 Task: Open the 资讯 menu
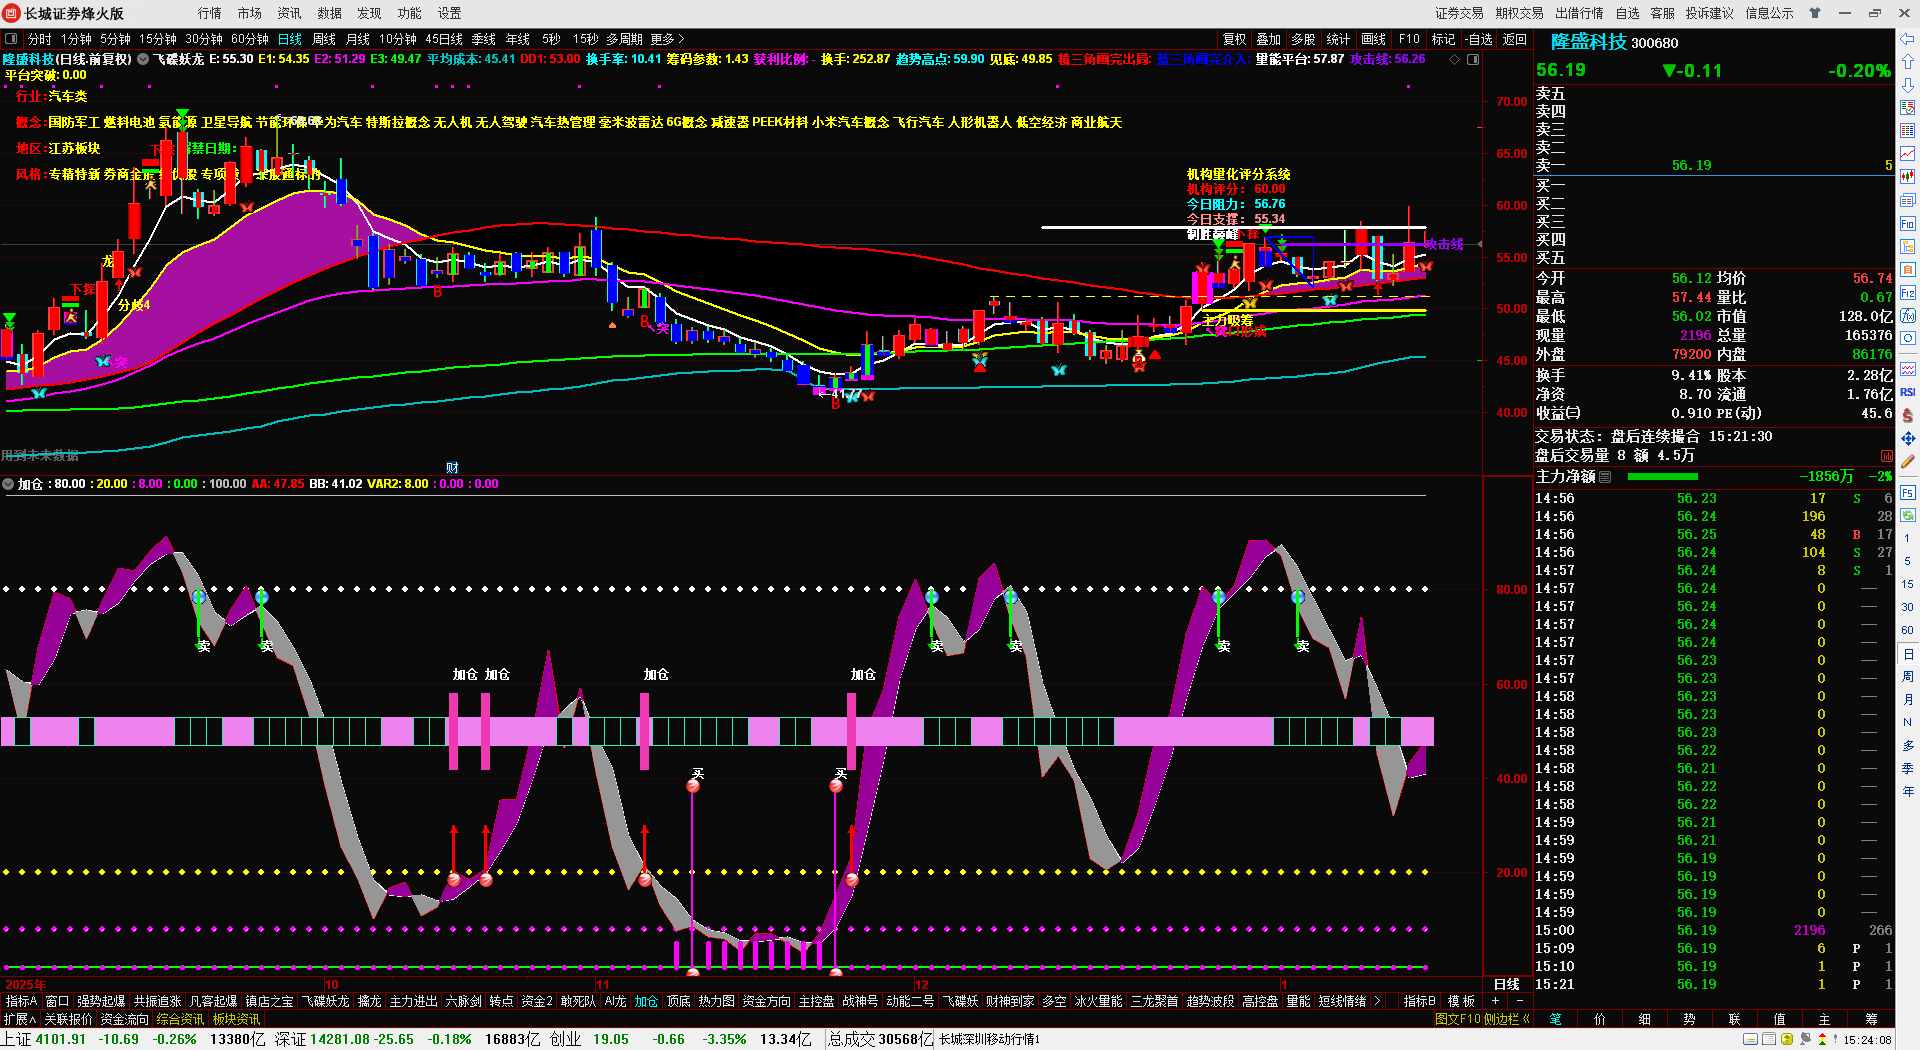tap(290, 13)
